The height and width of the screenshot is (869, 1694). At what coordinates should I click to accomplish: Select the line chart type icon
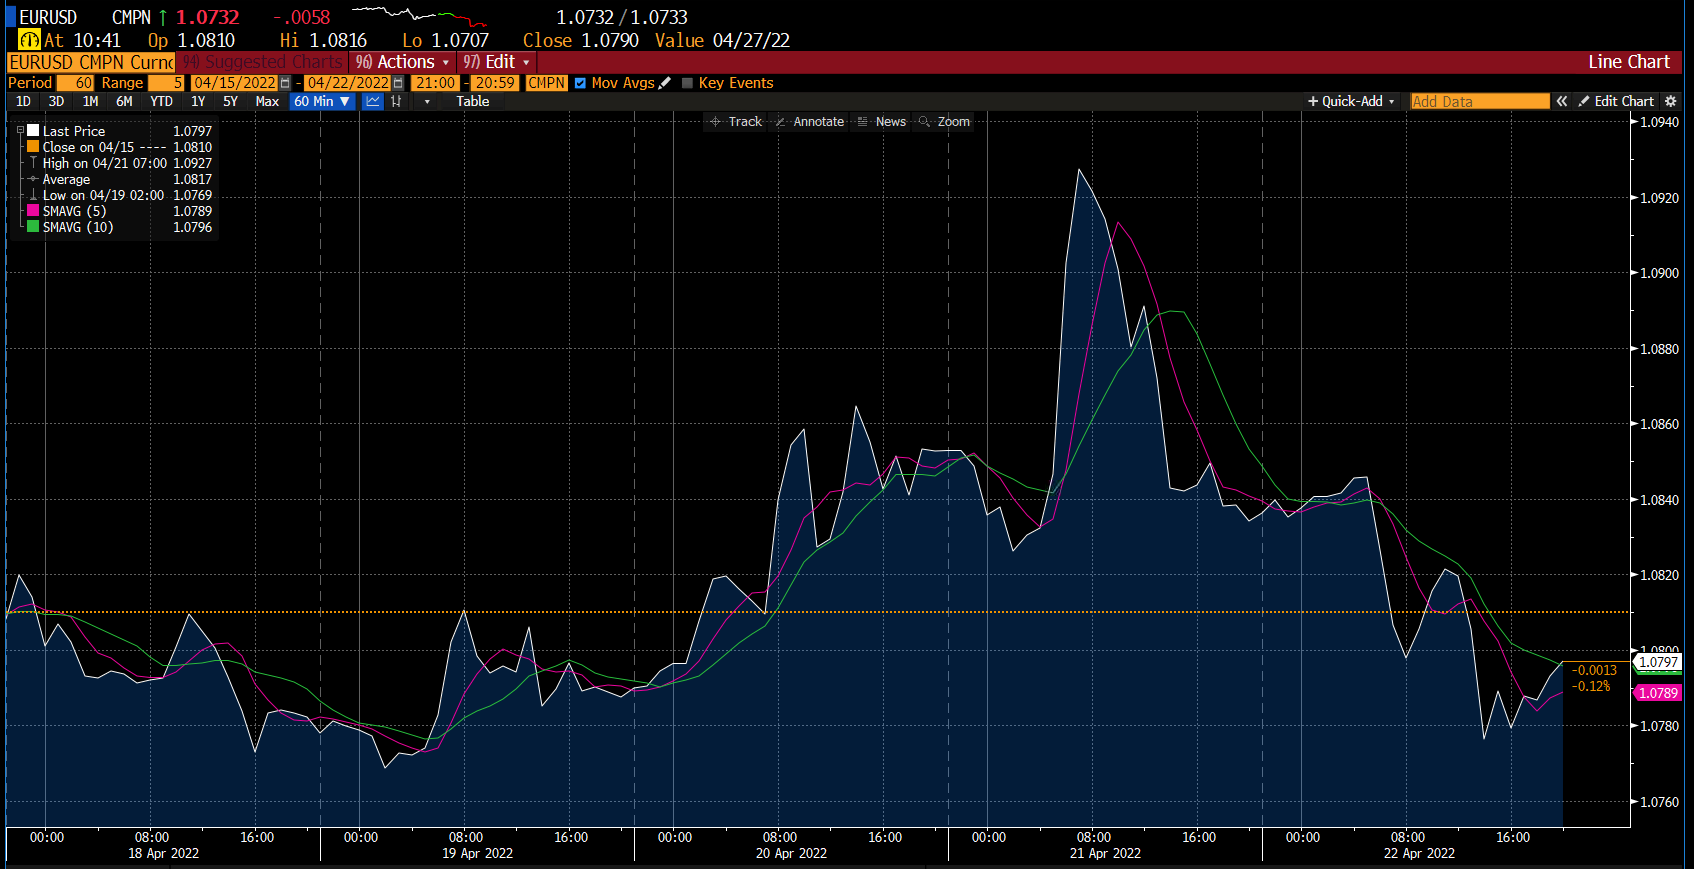click(373, 102)
